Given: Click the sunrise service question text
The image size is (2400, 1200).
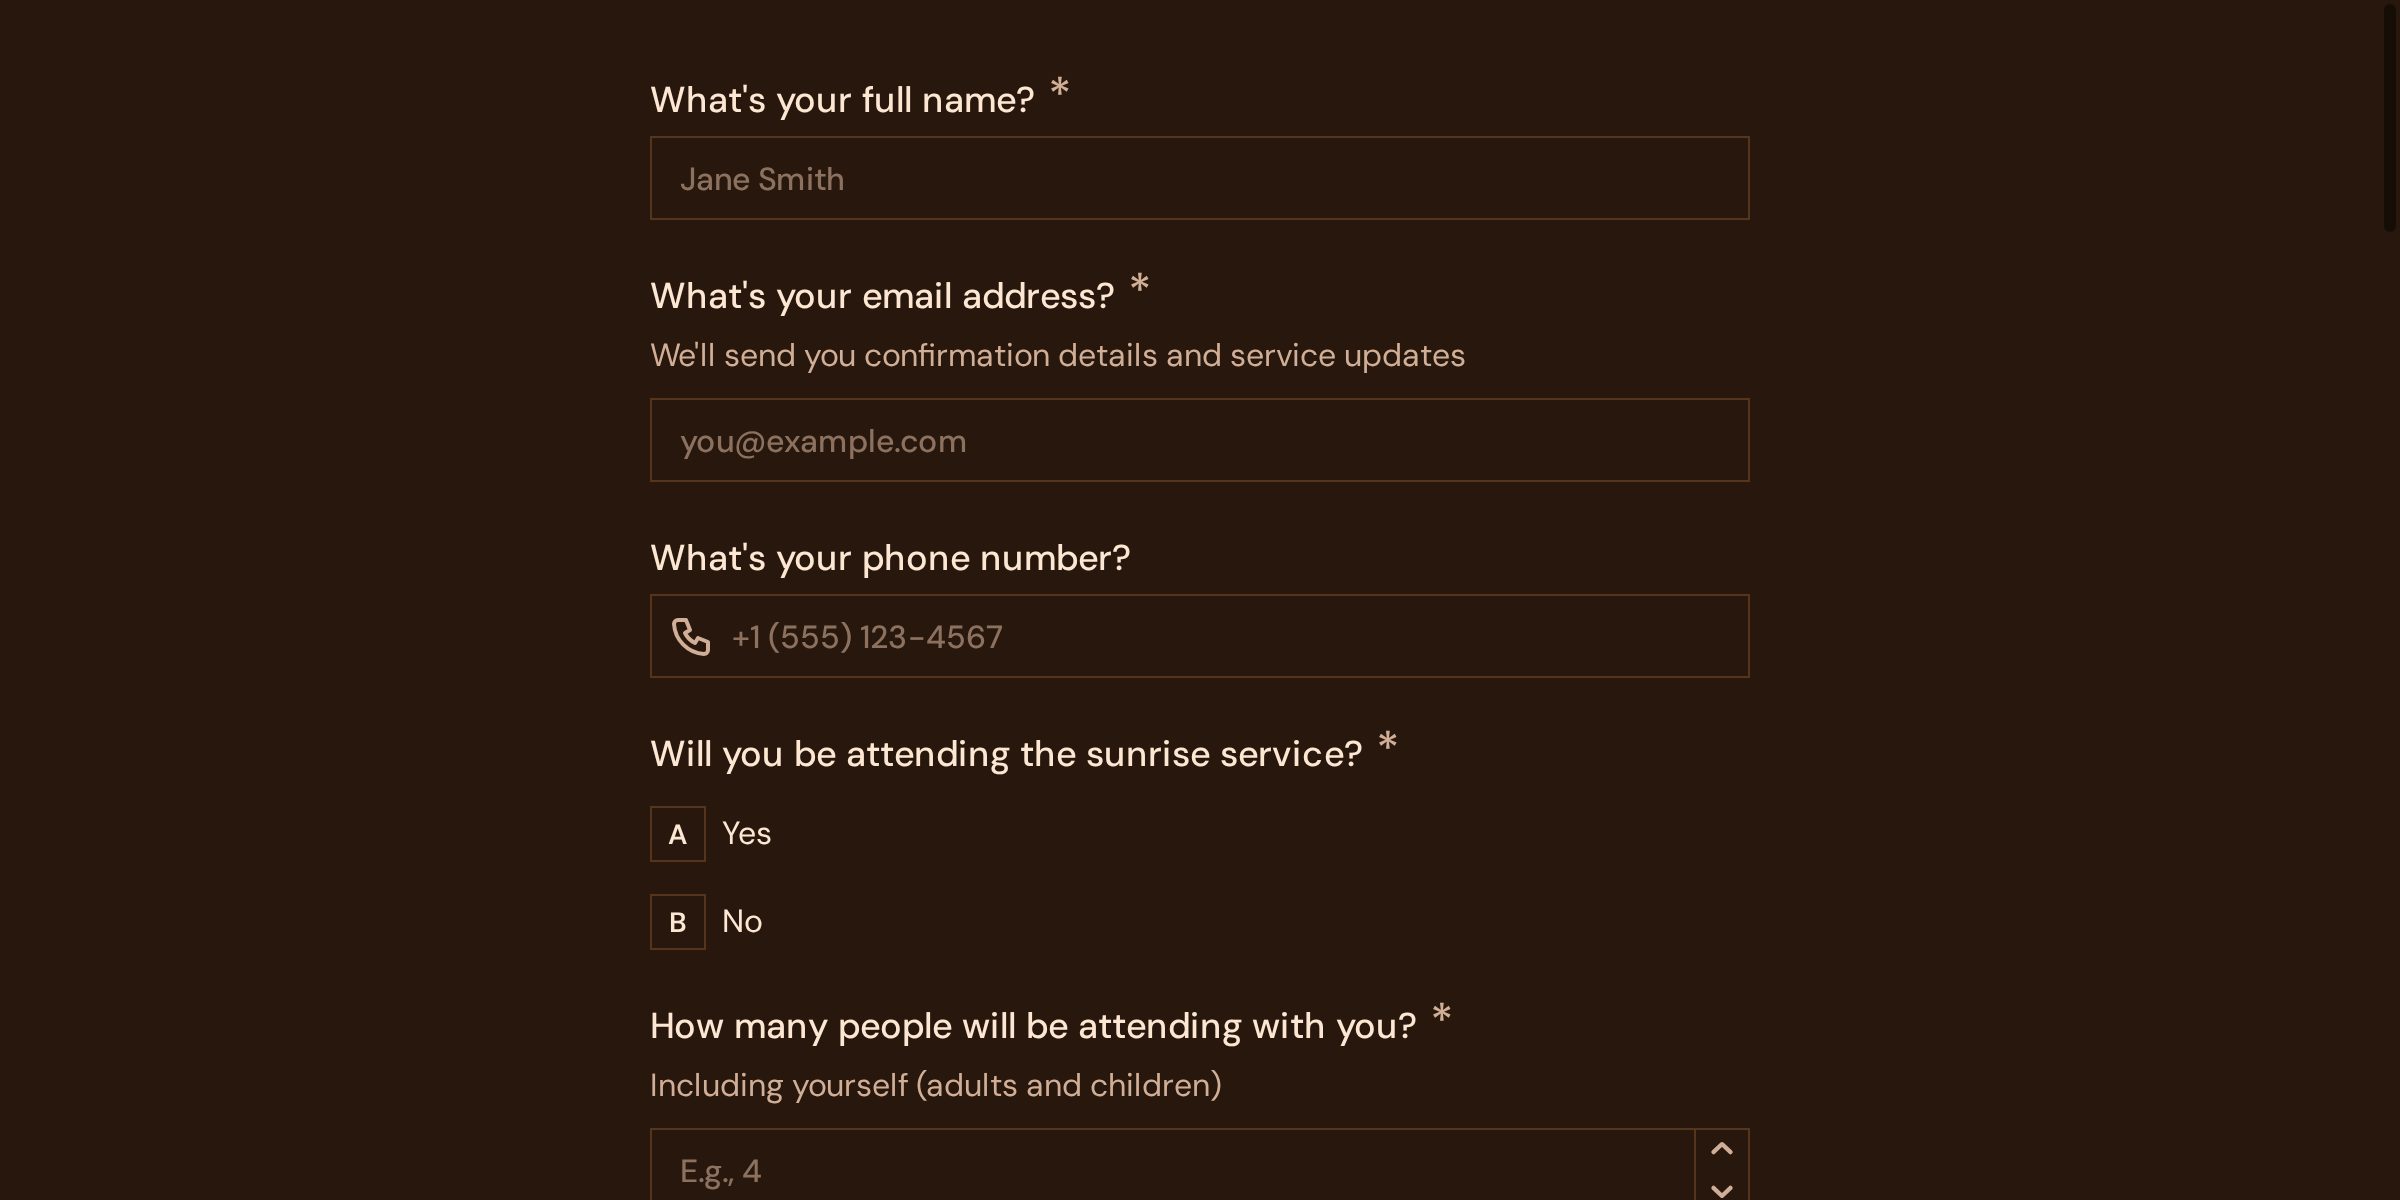Looking at the screenshot, I should click(1006, 754).
